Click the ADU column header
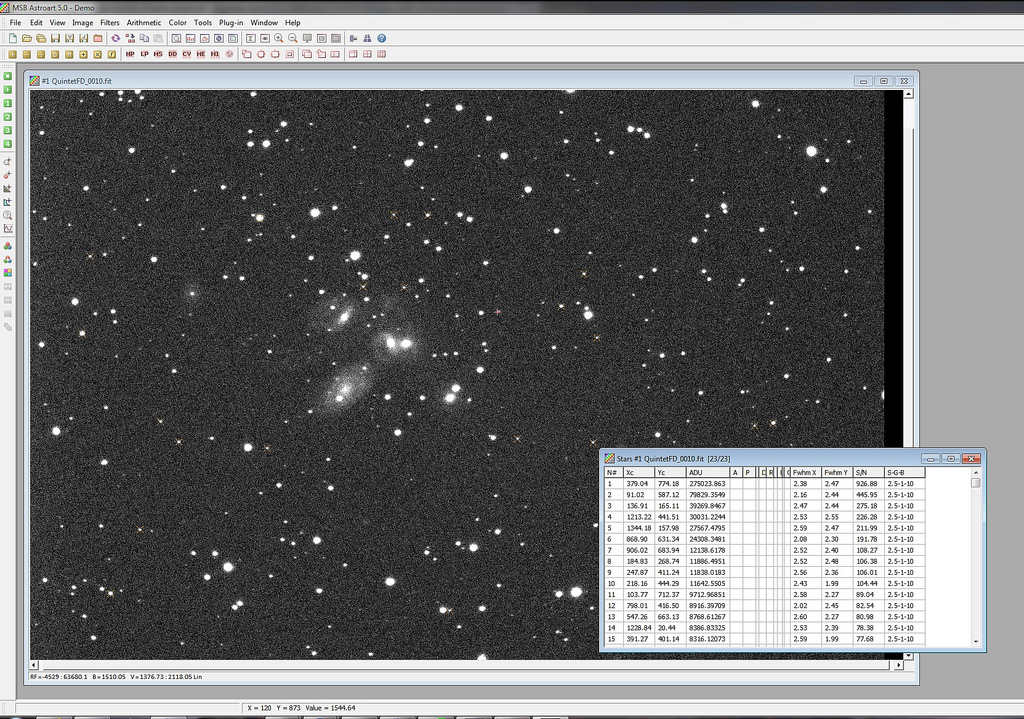This screenshot has width=1024, height=719. point(707,472)
